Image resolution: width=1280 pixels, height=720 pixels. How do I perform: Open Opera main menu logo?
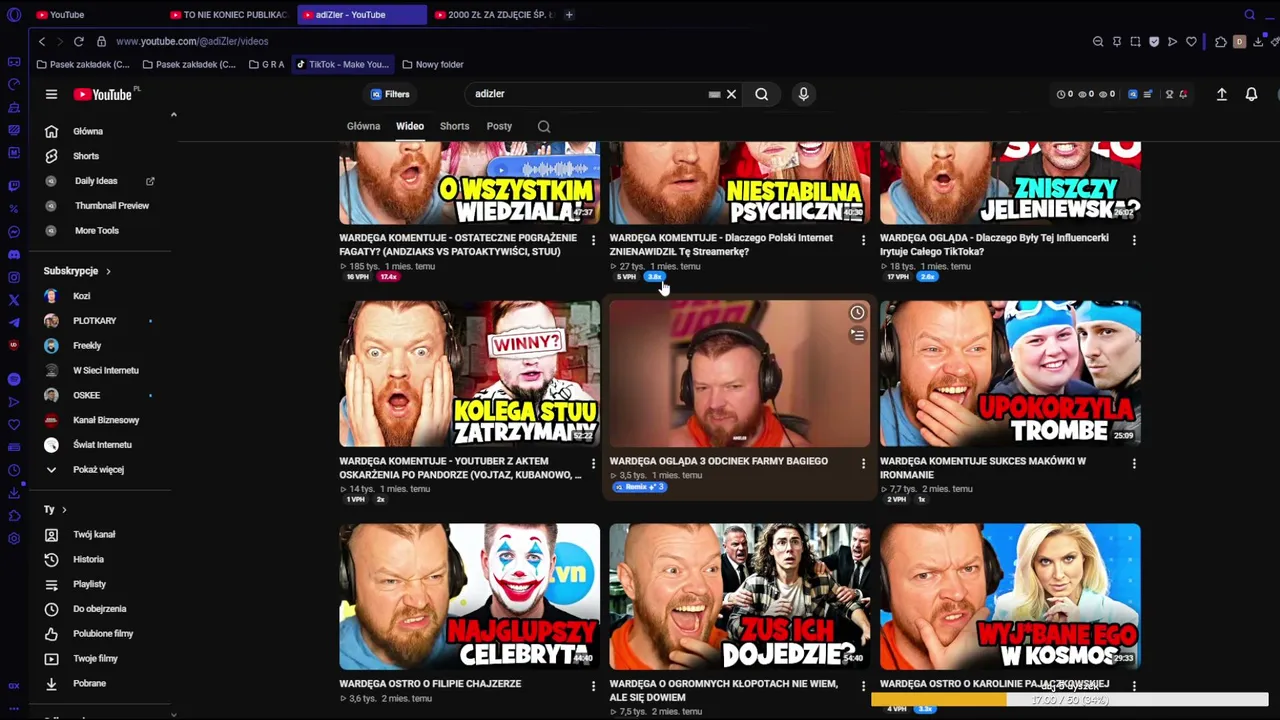point(14,15)
